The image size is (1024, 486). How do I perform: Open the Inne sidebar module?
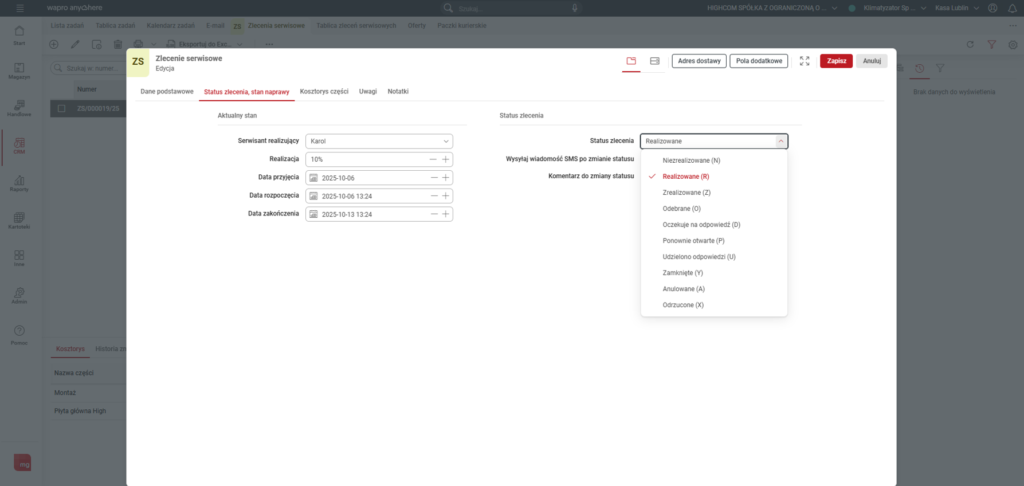(20, 258)
